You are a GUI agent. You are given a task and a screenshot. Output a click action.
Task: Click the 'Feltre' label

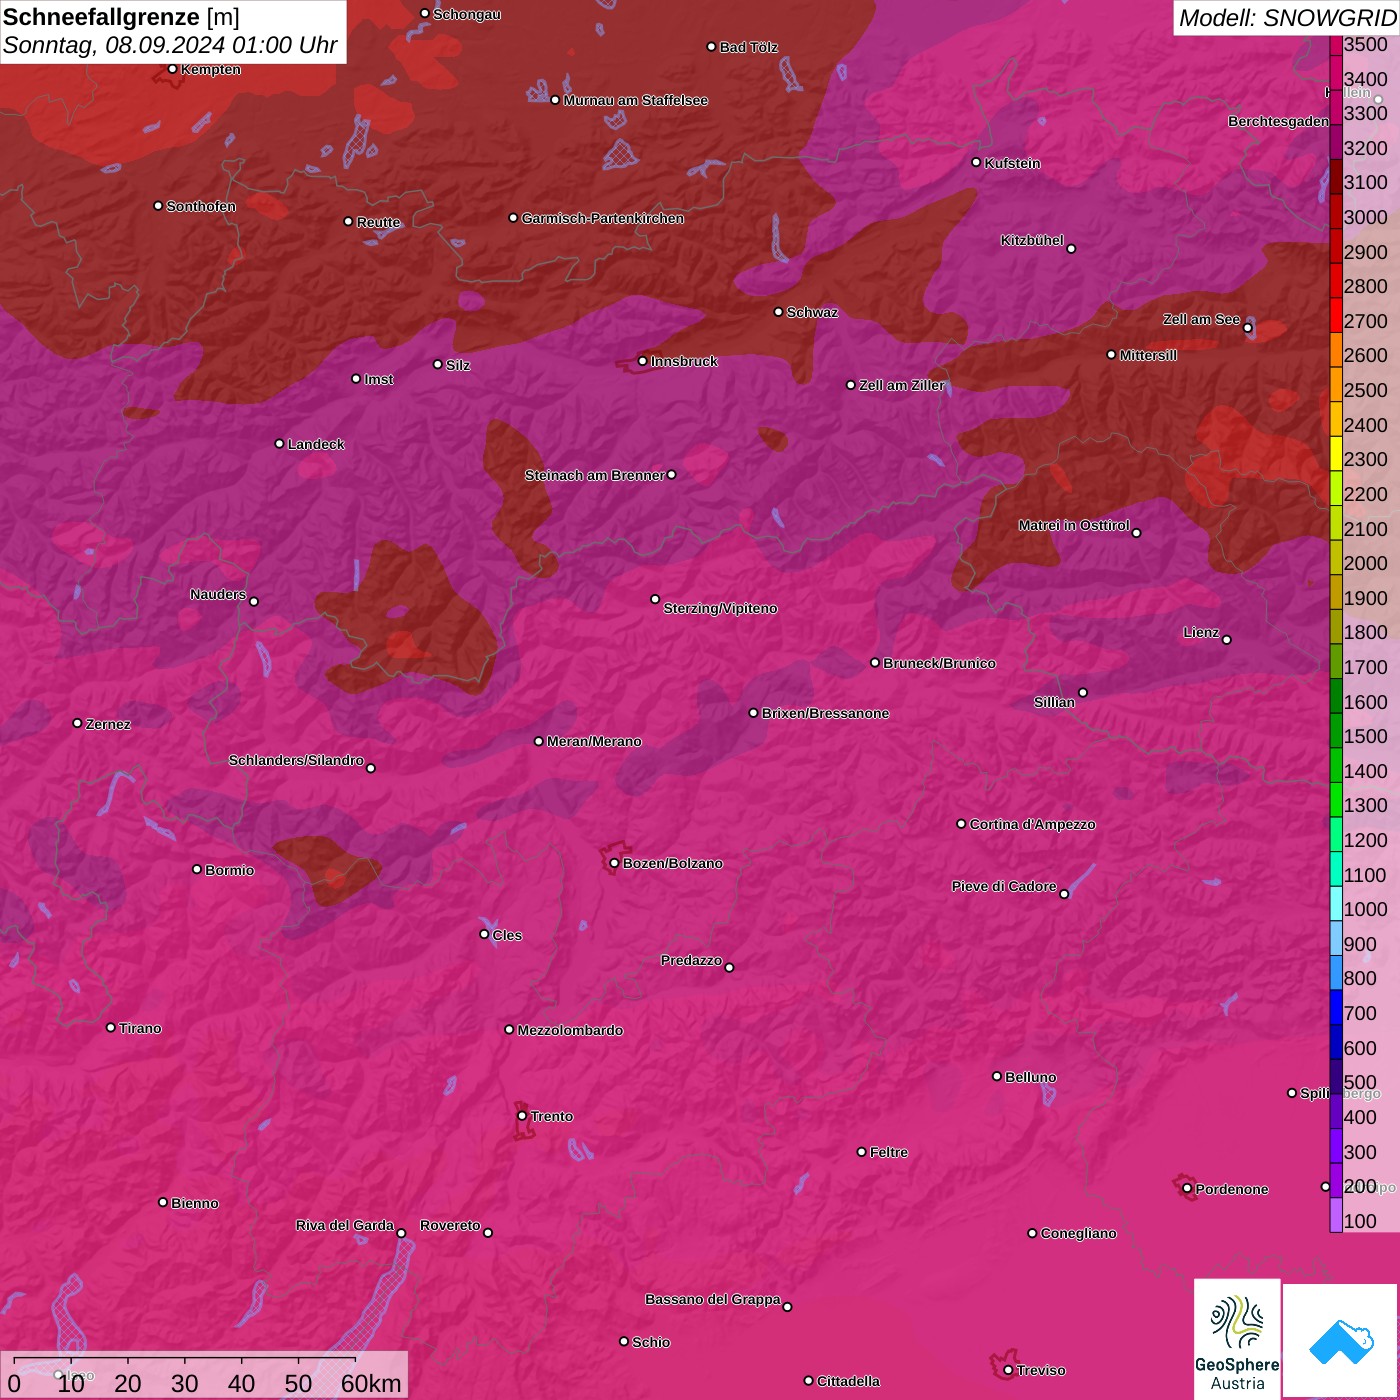click(889, 1152)
